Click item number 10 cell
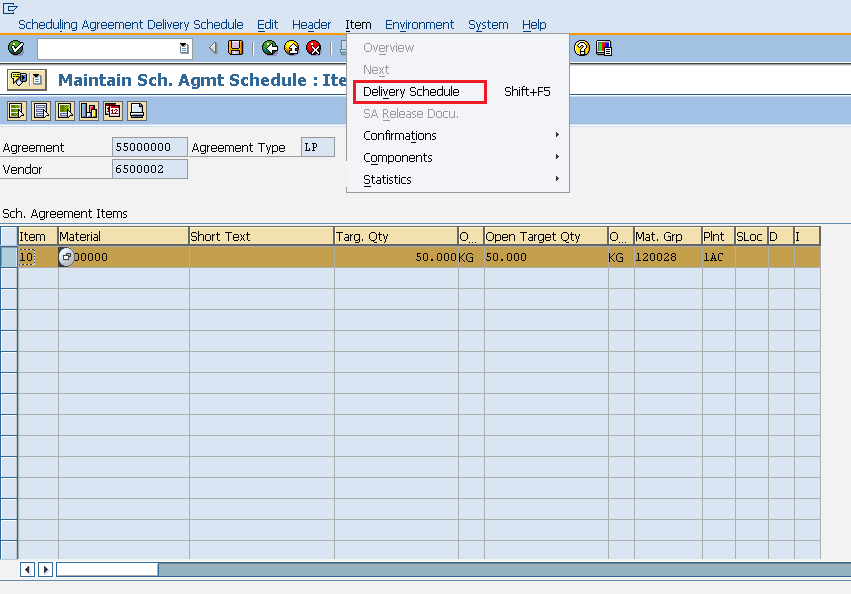Viewport: 851px width, 594px height. 38,257
